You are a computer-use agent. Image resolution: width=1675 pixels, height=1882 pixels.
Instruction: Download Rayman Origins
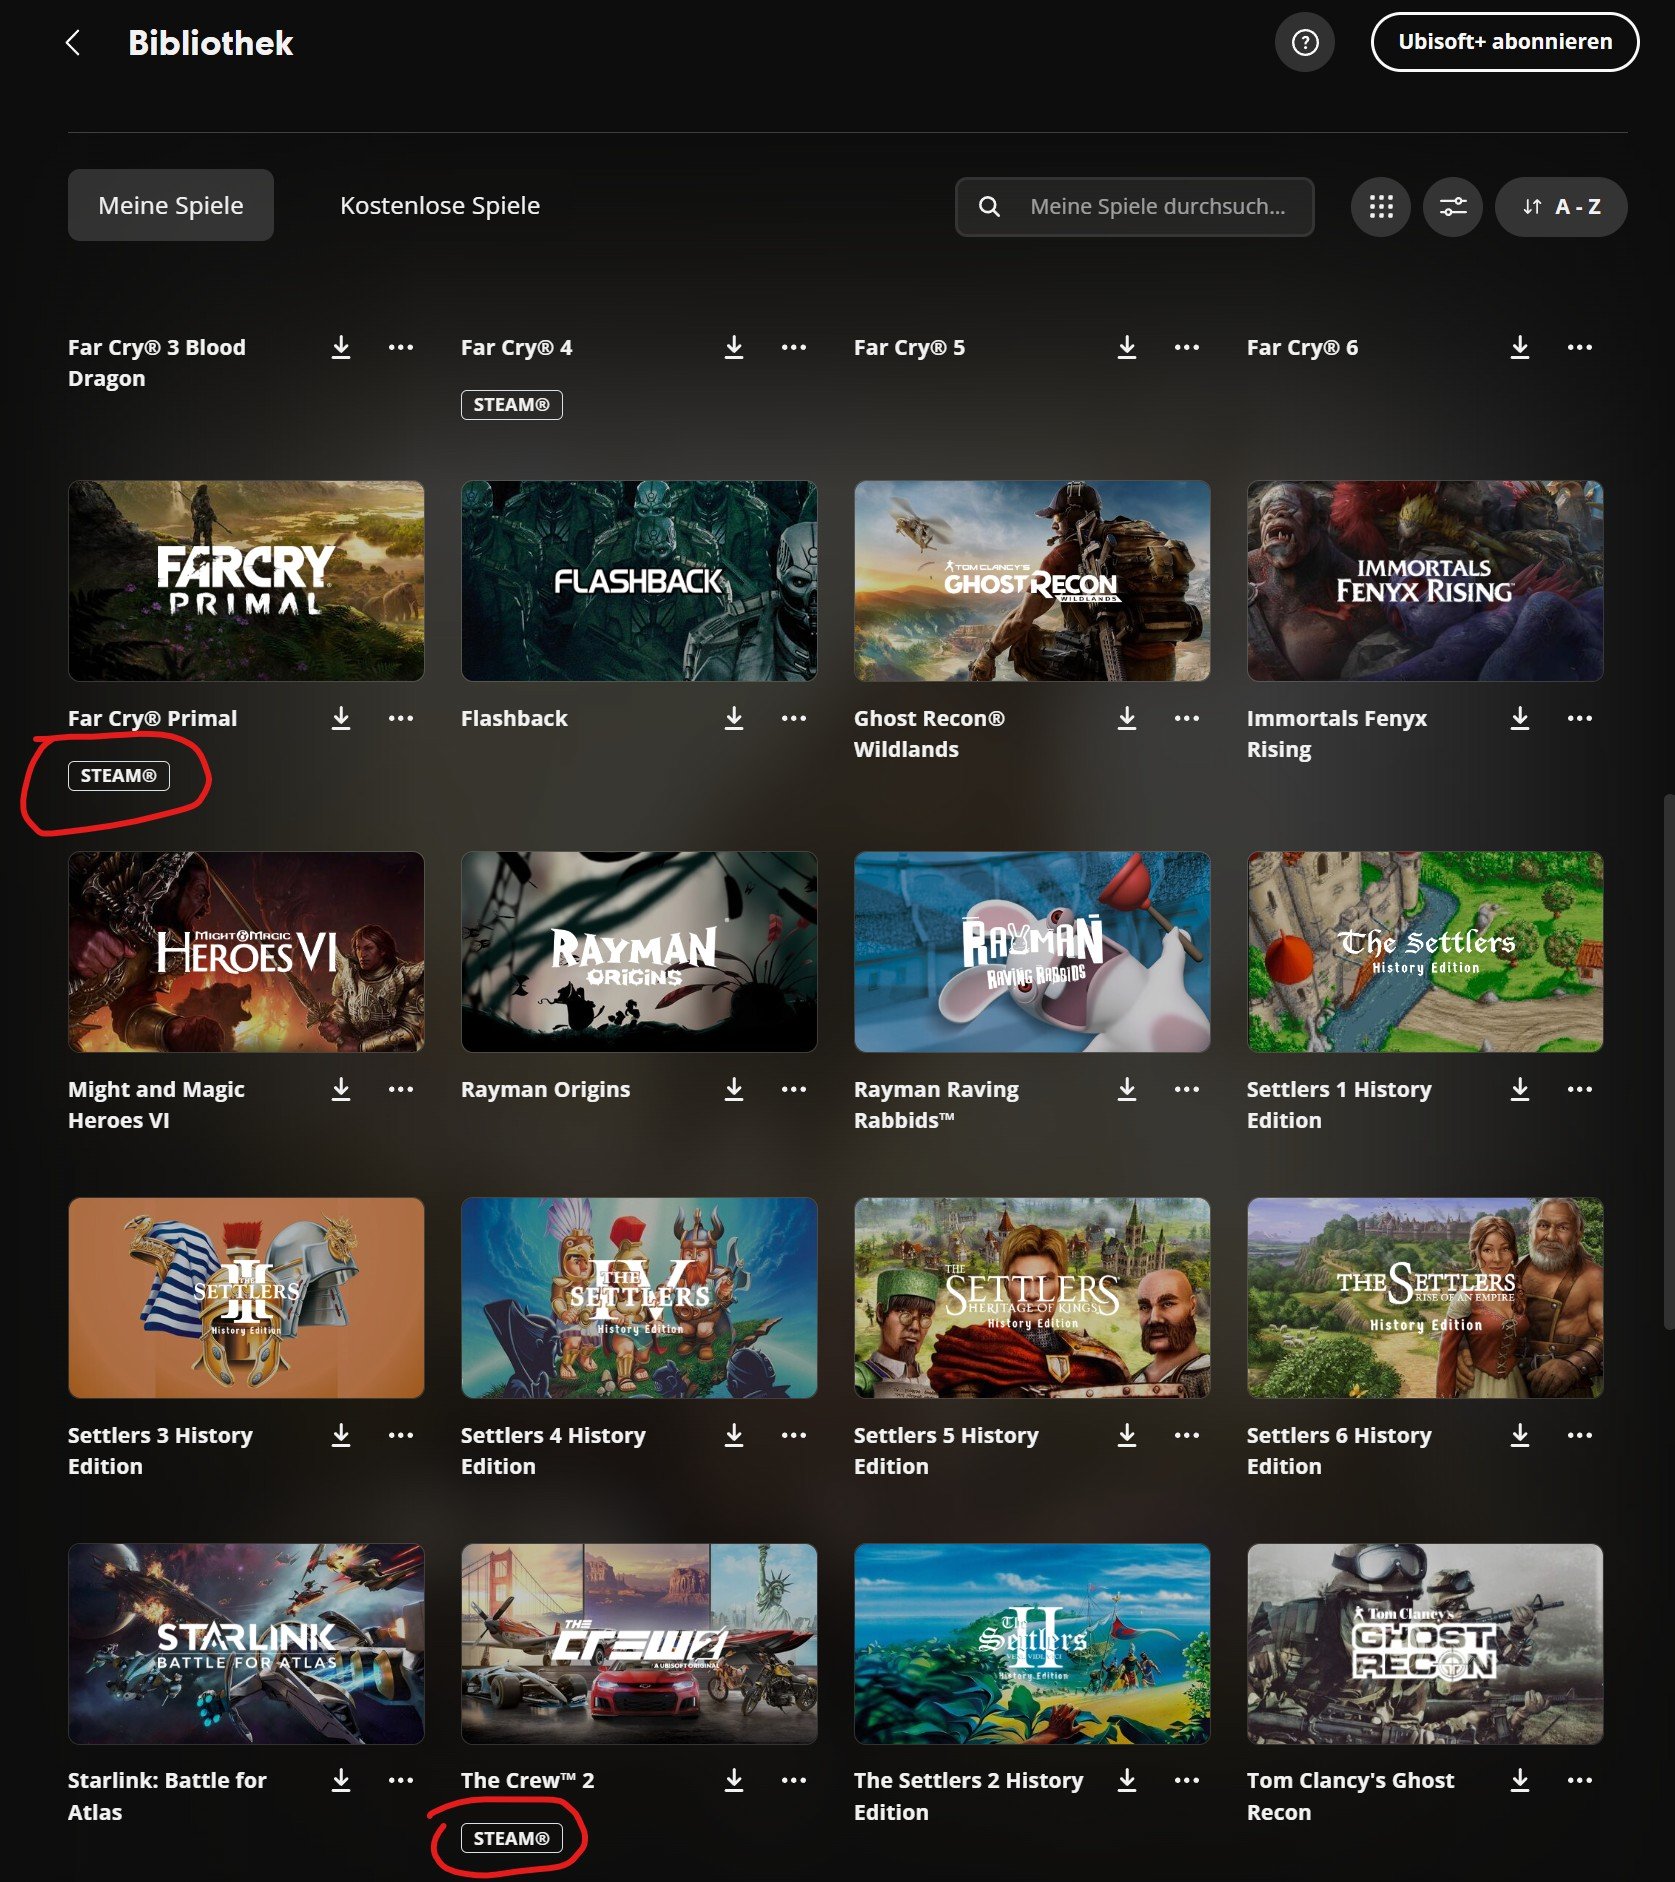point(734,1089)
